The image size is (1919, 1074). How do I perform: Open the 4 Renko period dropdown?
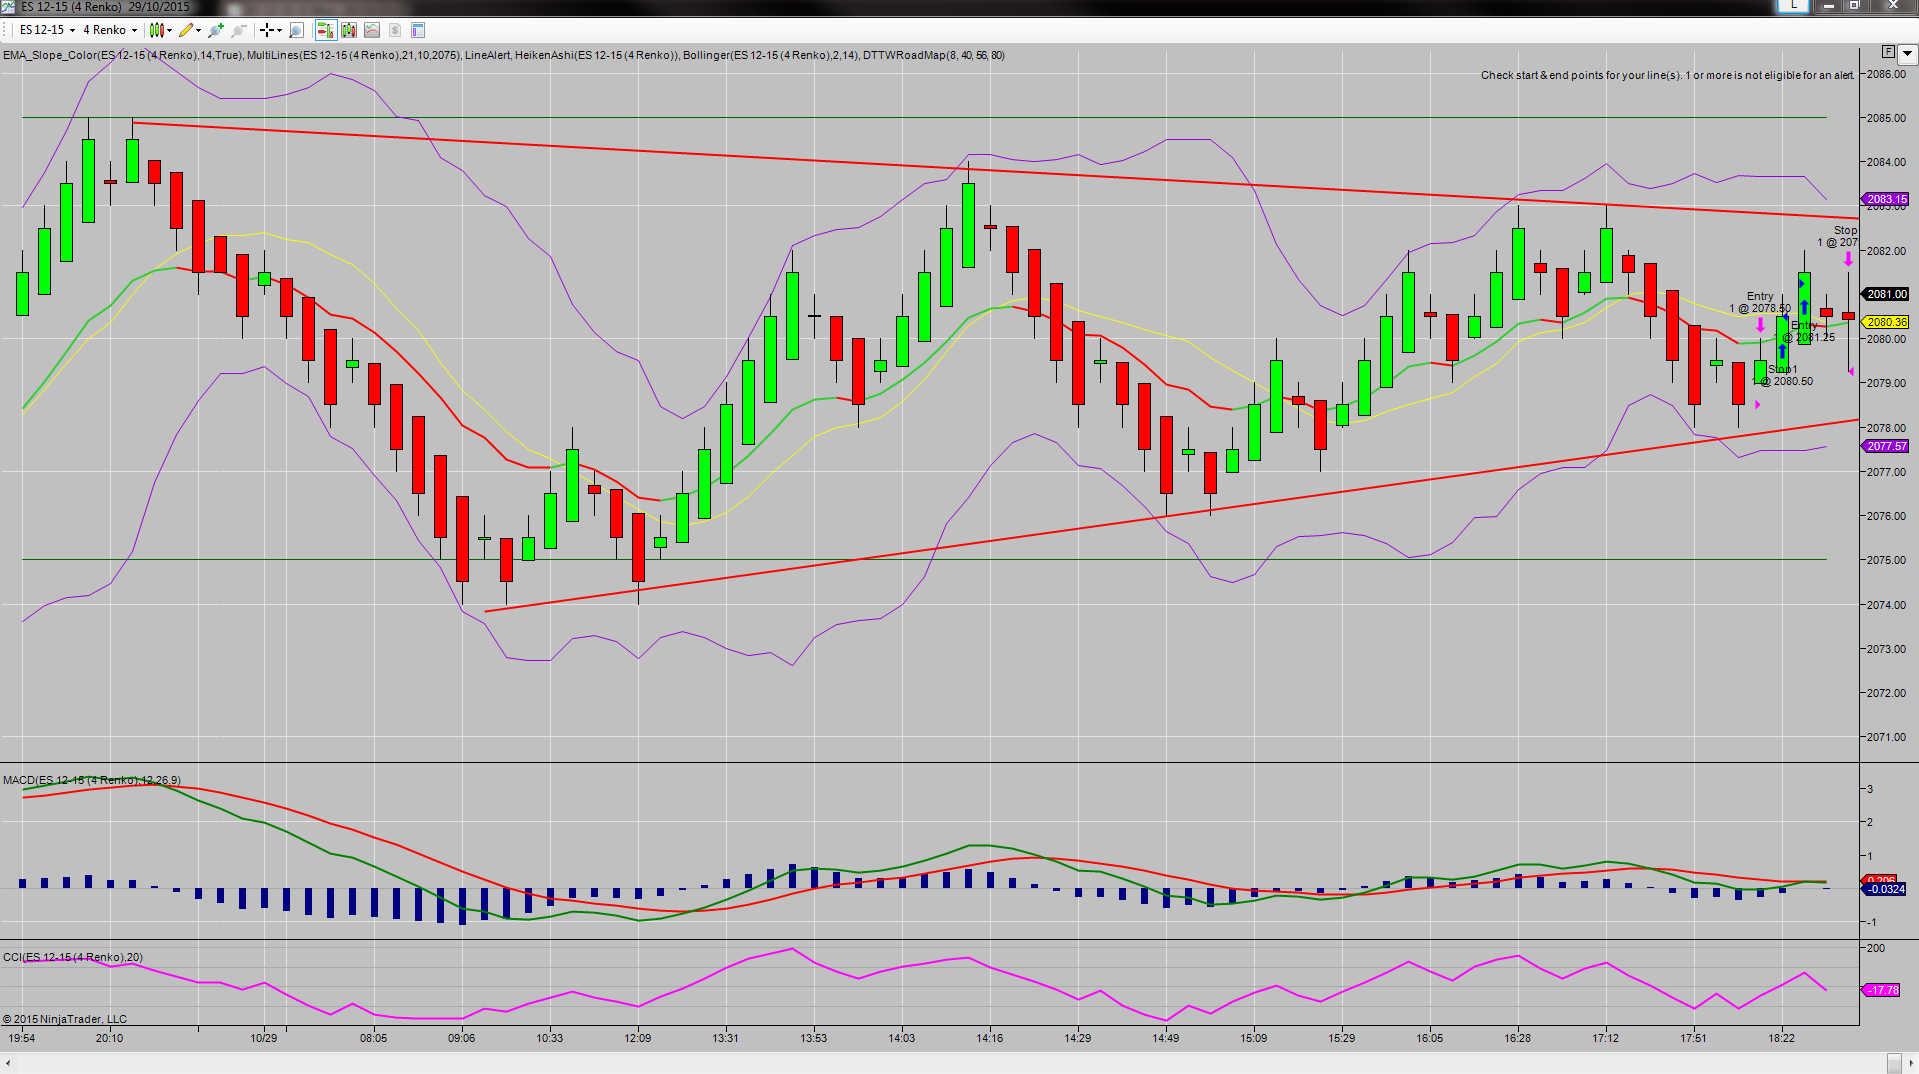110,30
